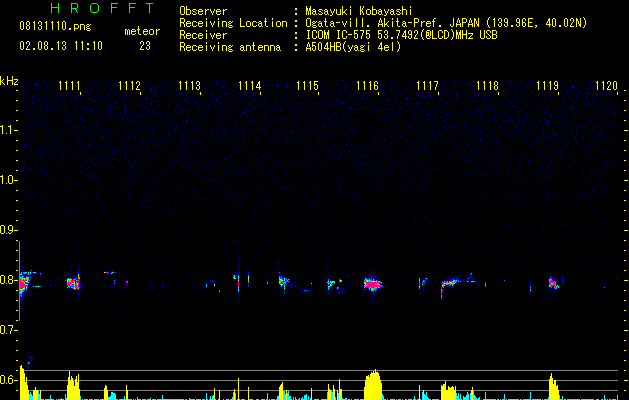Image resolution: width=629 pixels, height=400 pixels.
Task: Click the 1111 time axis marker
Action: point(69,86)
